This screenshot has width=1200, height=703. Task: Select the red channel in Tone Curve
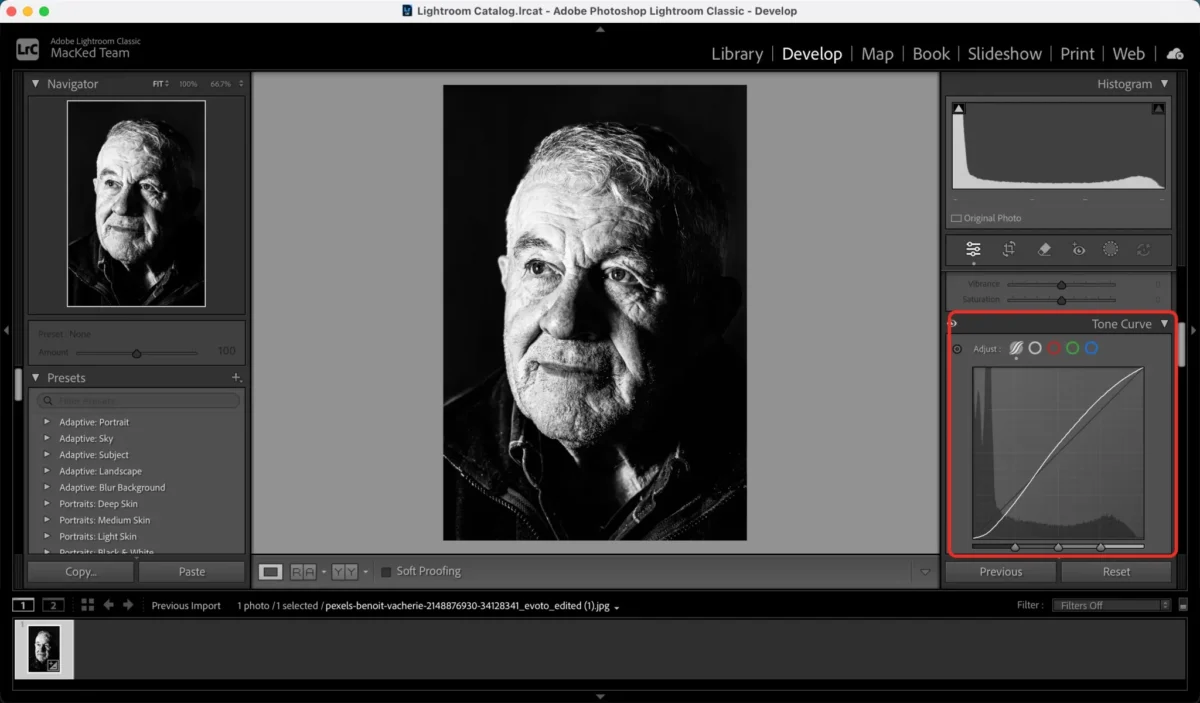click(x=1055, y=348)
